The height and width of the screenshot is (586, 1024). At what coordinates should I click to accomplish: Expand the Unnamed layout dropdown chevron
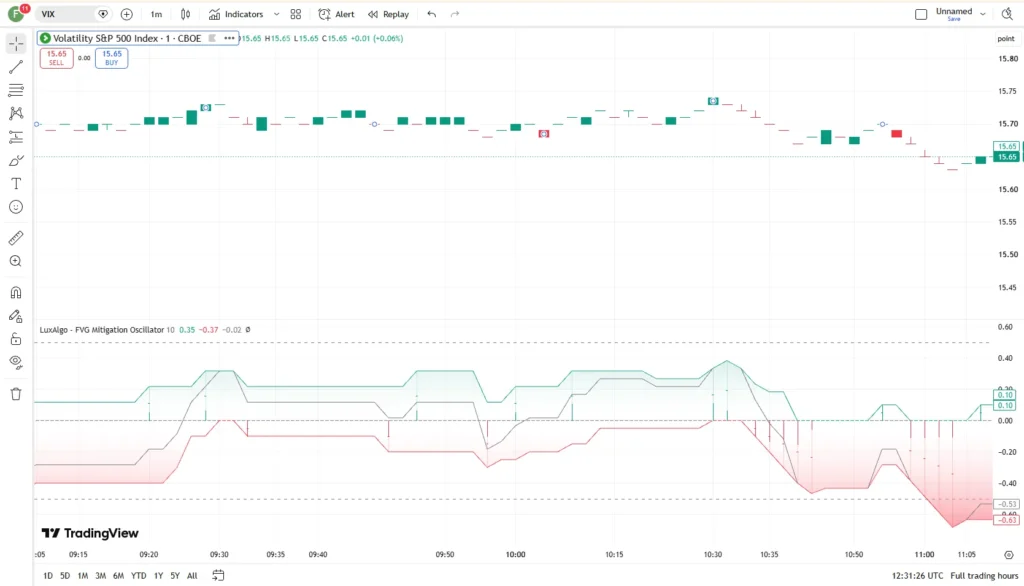(983, 14)
